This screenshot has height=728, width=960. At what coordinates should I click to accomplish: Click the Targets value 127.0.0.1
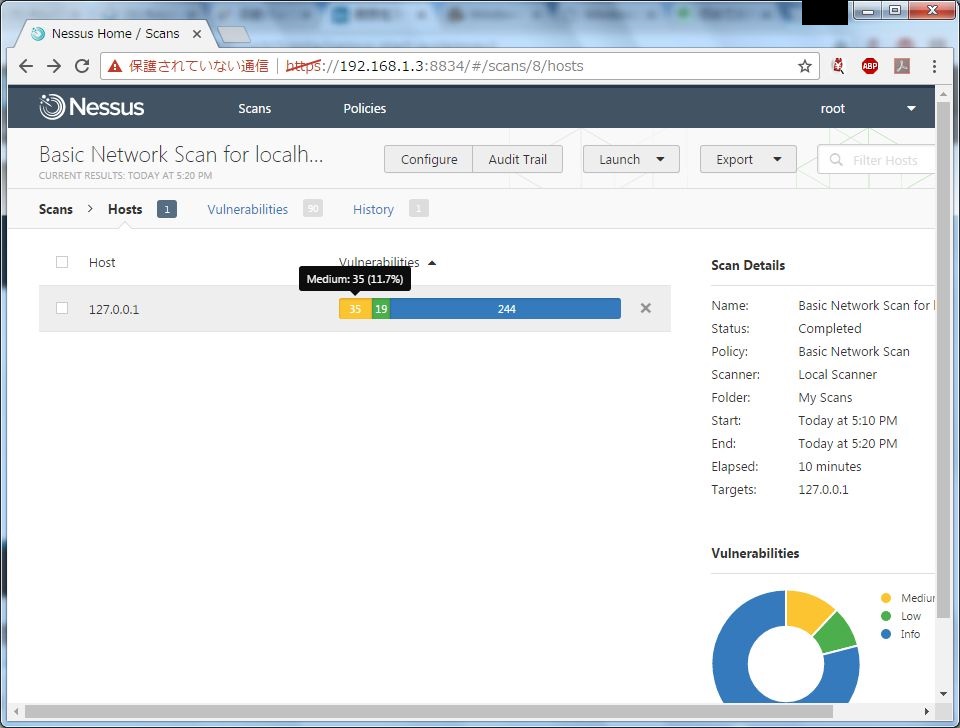point(823,490)
